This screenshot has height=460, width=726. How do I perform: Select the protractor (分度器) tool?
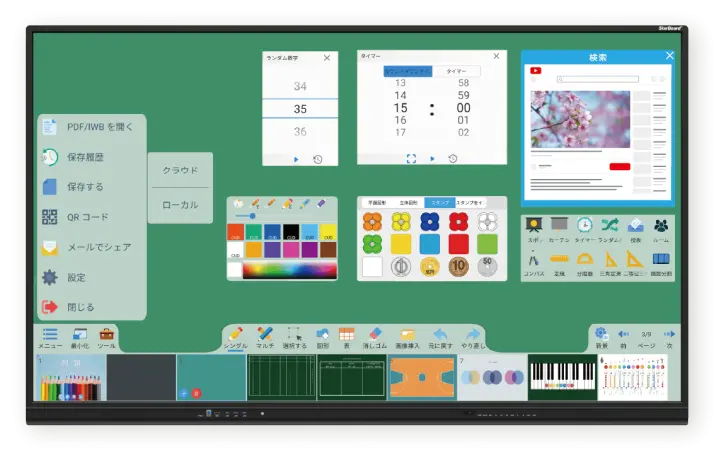click(585, 262)
